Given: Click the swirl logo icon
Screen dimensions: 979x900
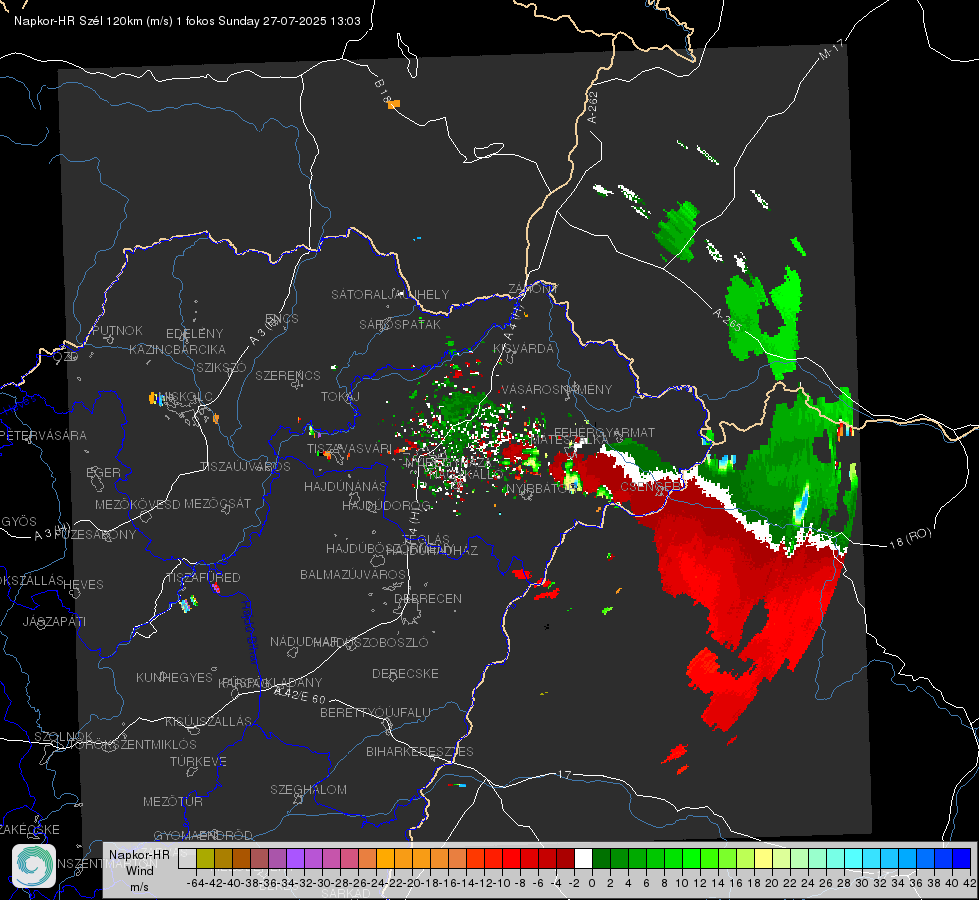Looking at the screenshot, I should coord(34,865).
